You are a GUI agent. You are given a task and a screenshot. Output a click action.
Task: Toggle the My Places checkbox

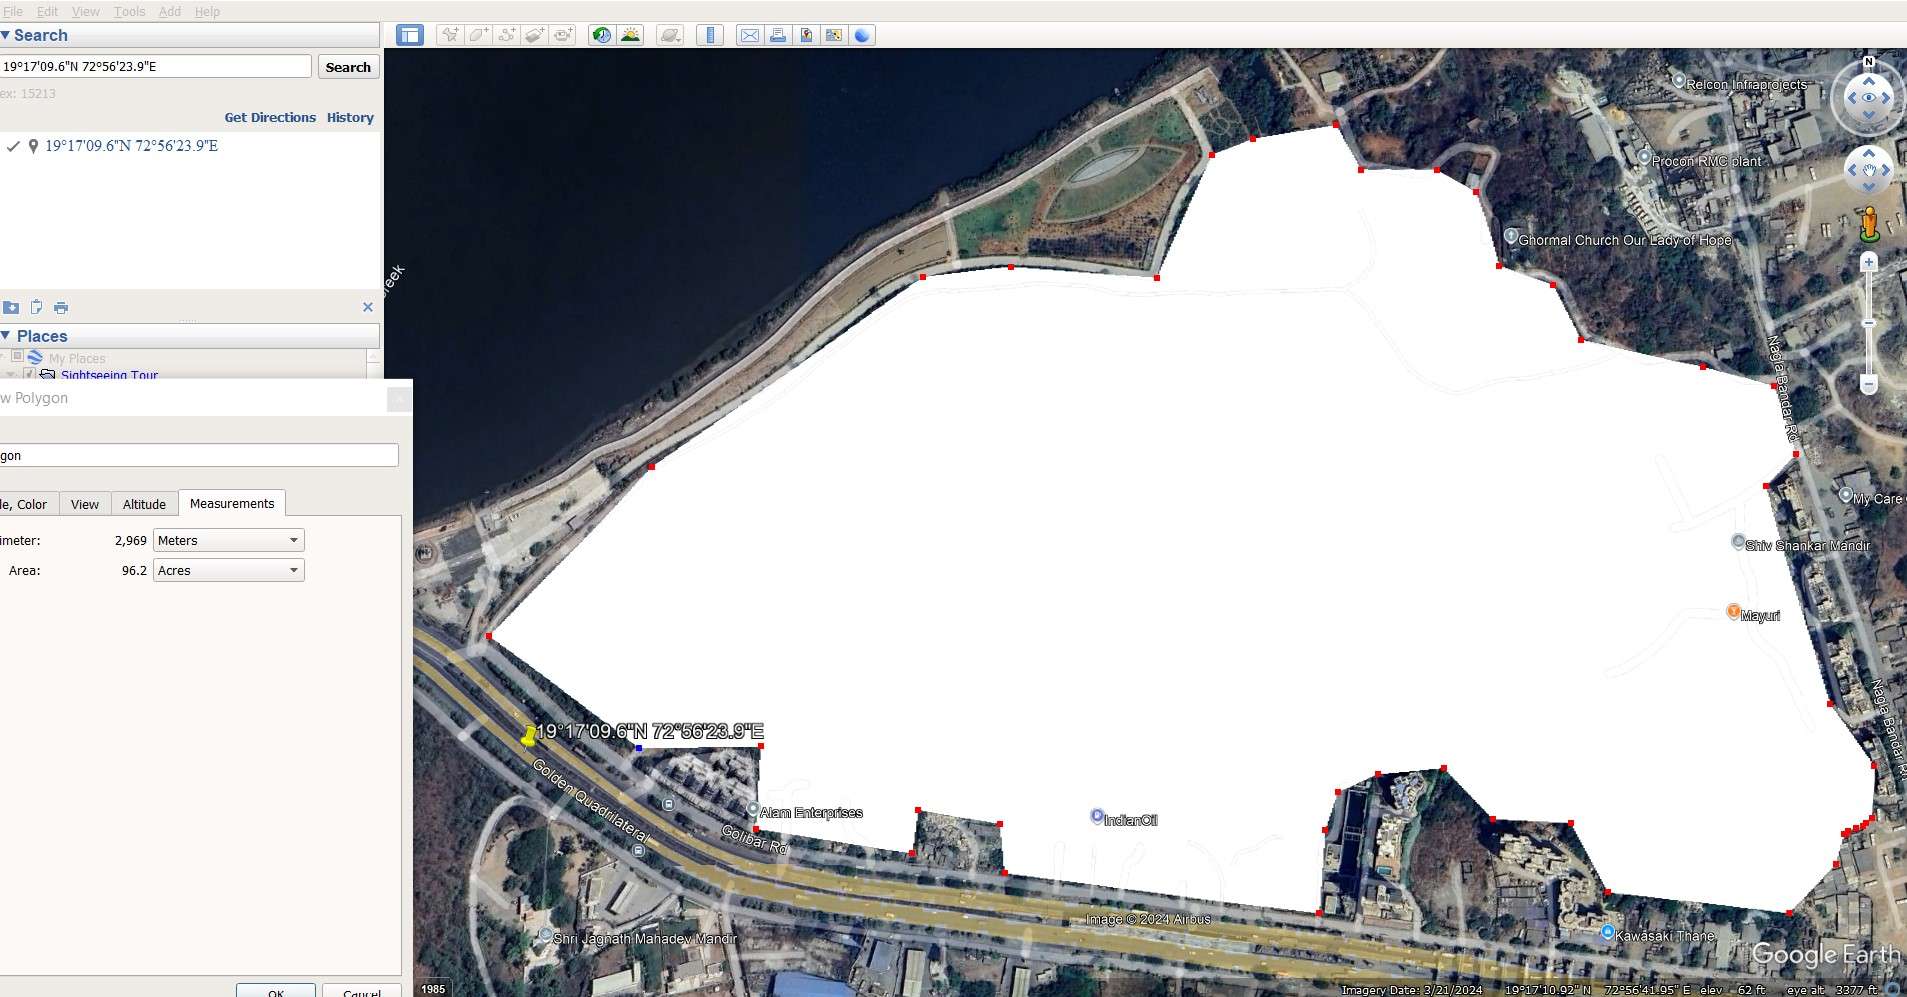[x=17, y=357]
